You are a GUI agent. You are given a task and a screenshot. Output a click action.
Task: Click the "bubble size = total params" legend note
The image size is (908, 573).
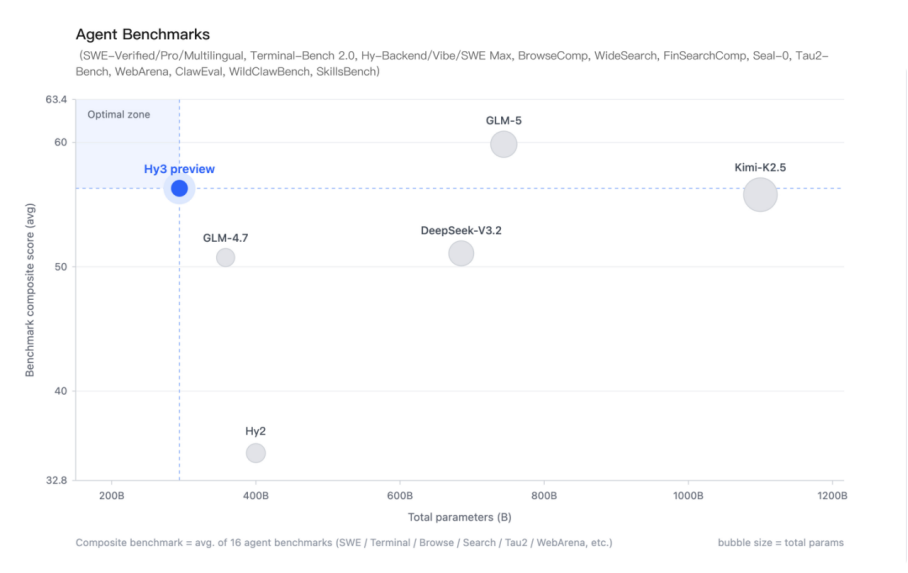point(780,543)
